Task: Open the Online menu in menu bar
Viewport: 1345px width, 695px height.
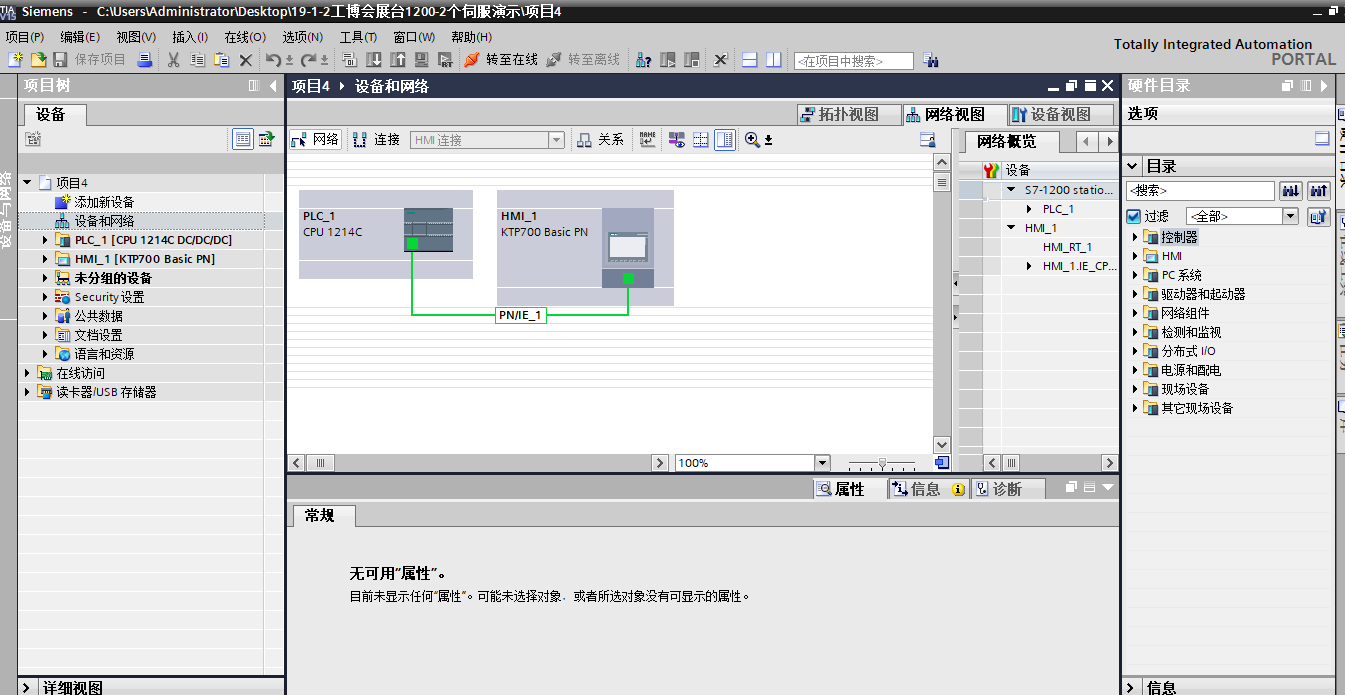Action: click(x=244, y=37)
